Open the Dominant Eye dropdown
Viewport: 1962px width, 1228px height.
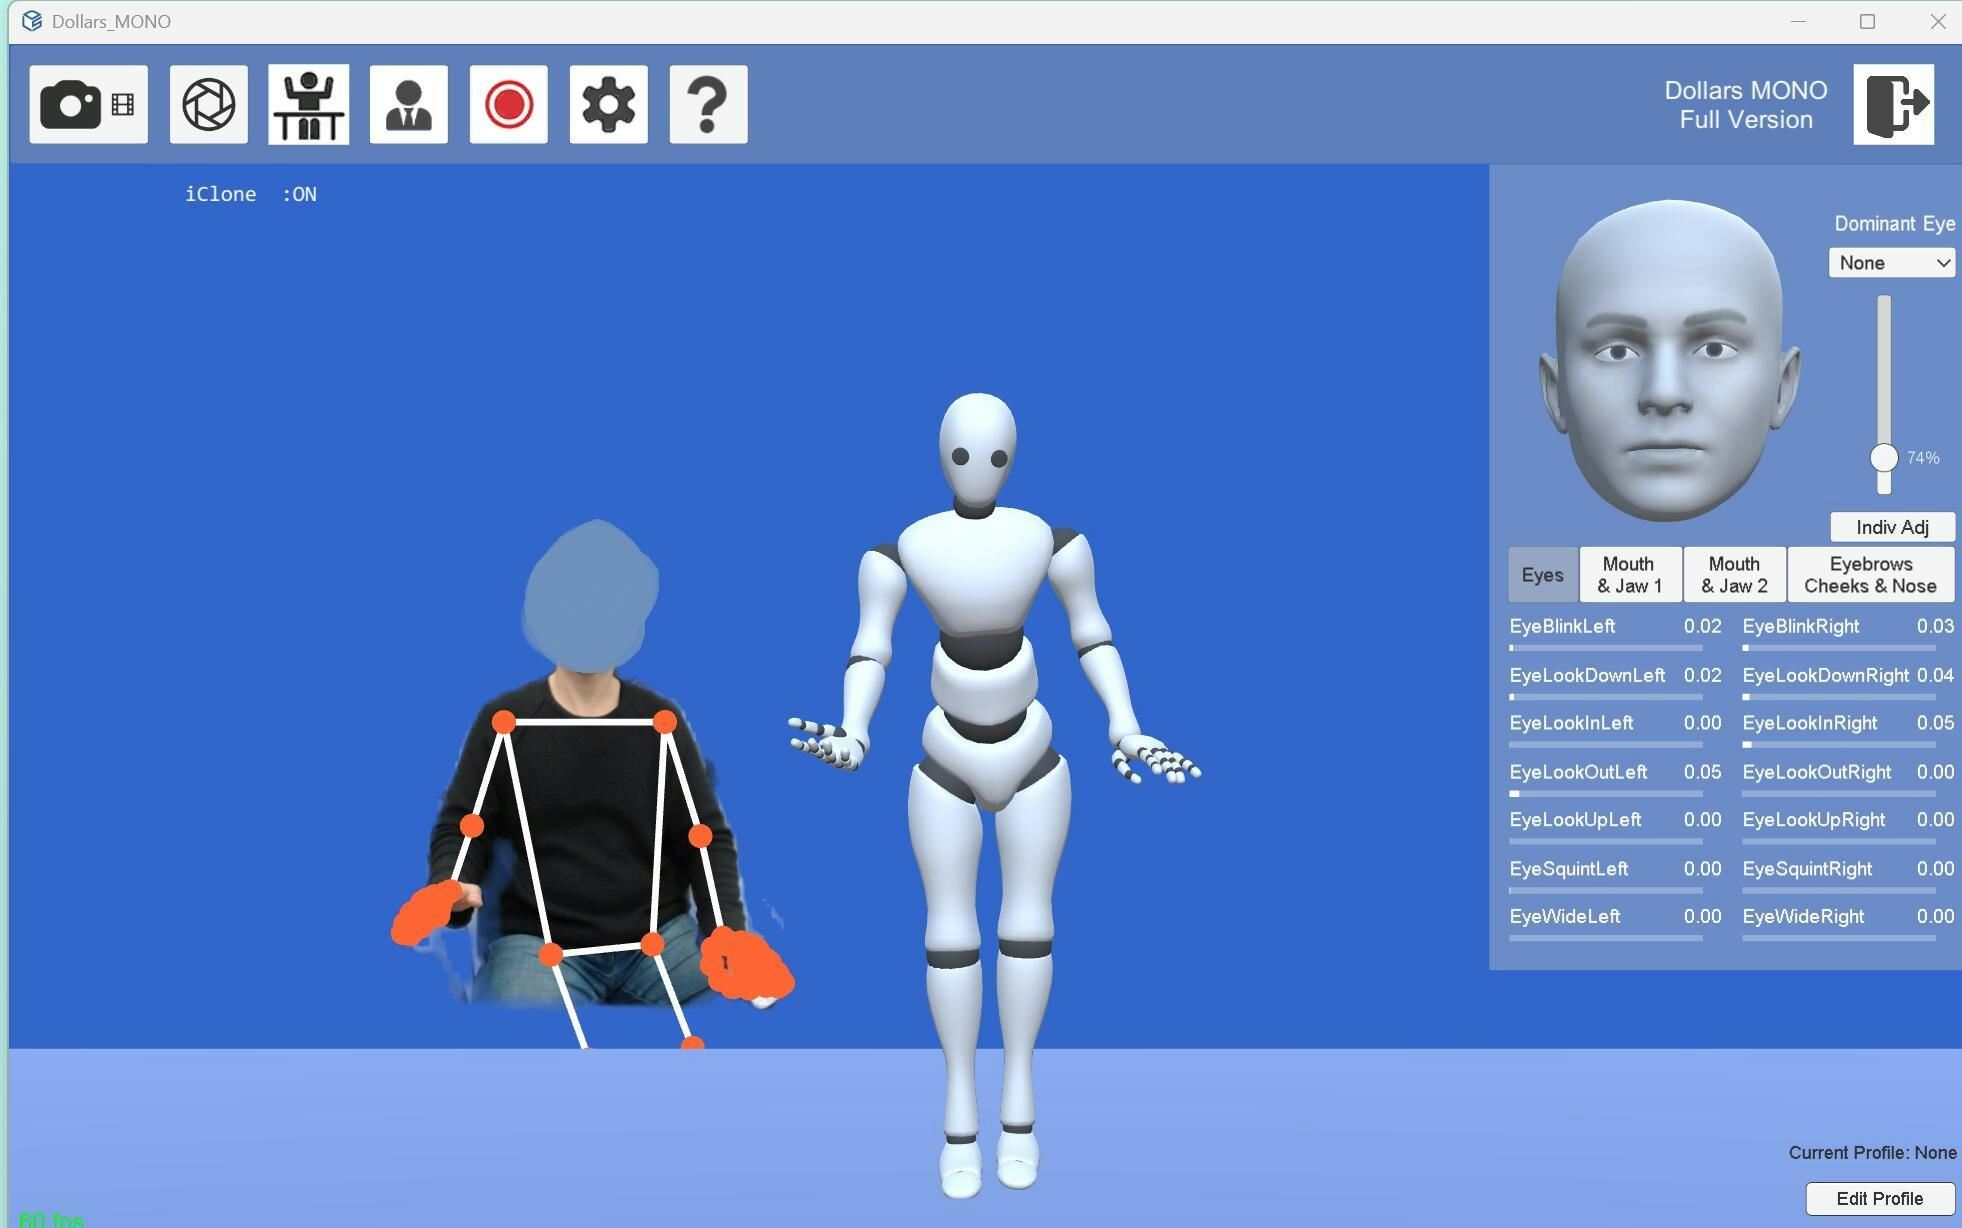point(1891,263)
